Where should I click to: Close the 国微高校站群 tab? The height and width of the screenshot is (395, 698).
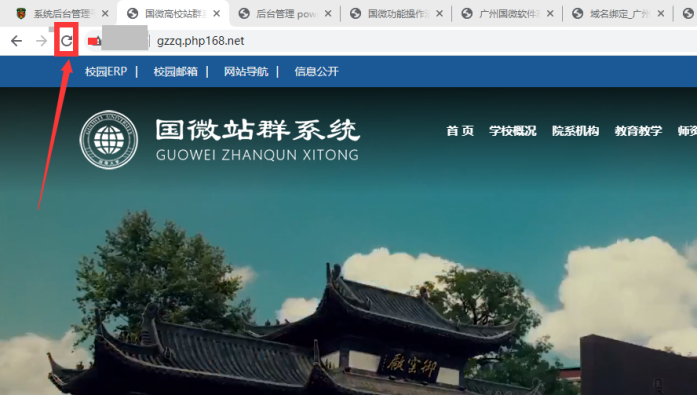coord(216,14)
